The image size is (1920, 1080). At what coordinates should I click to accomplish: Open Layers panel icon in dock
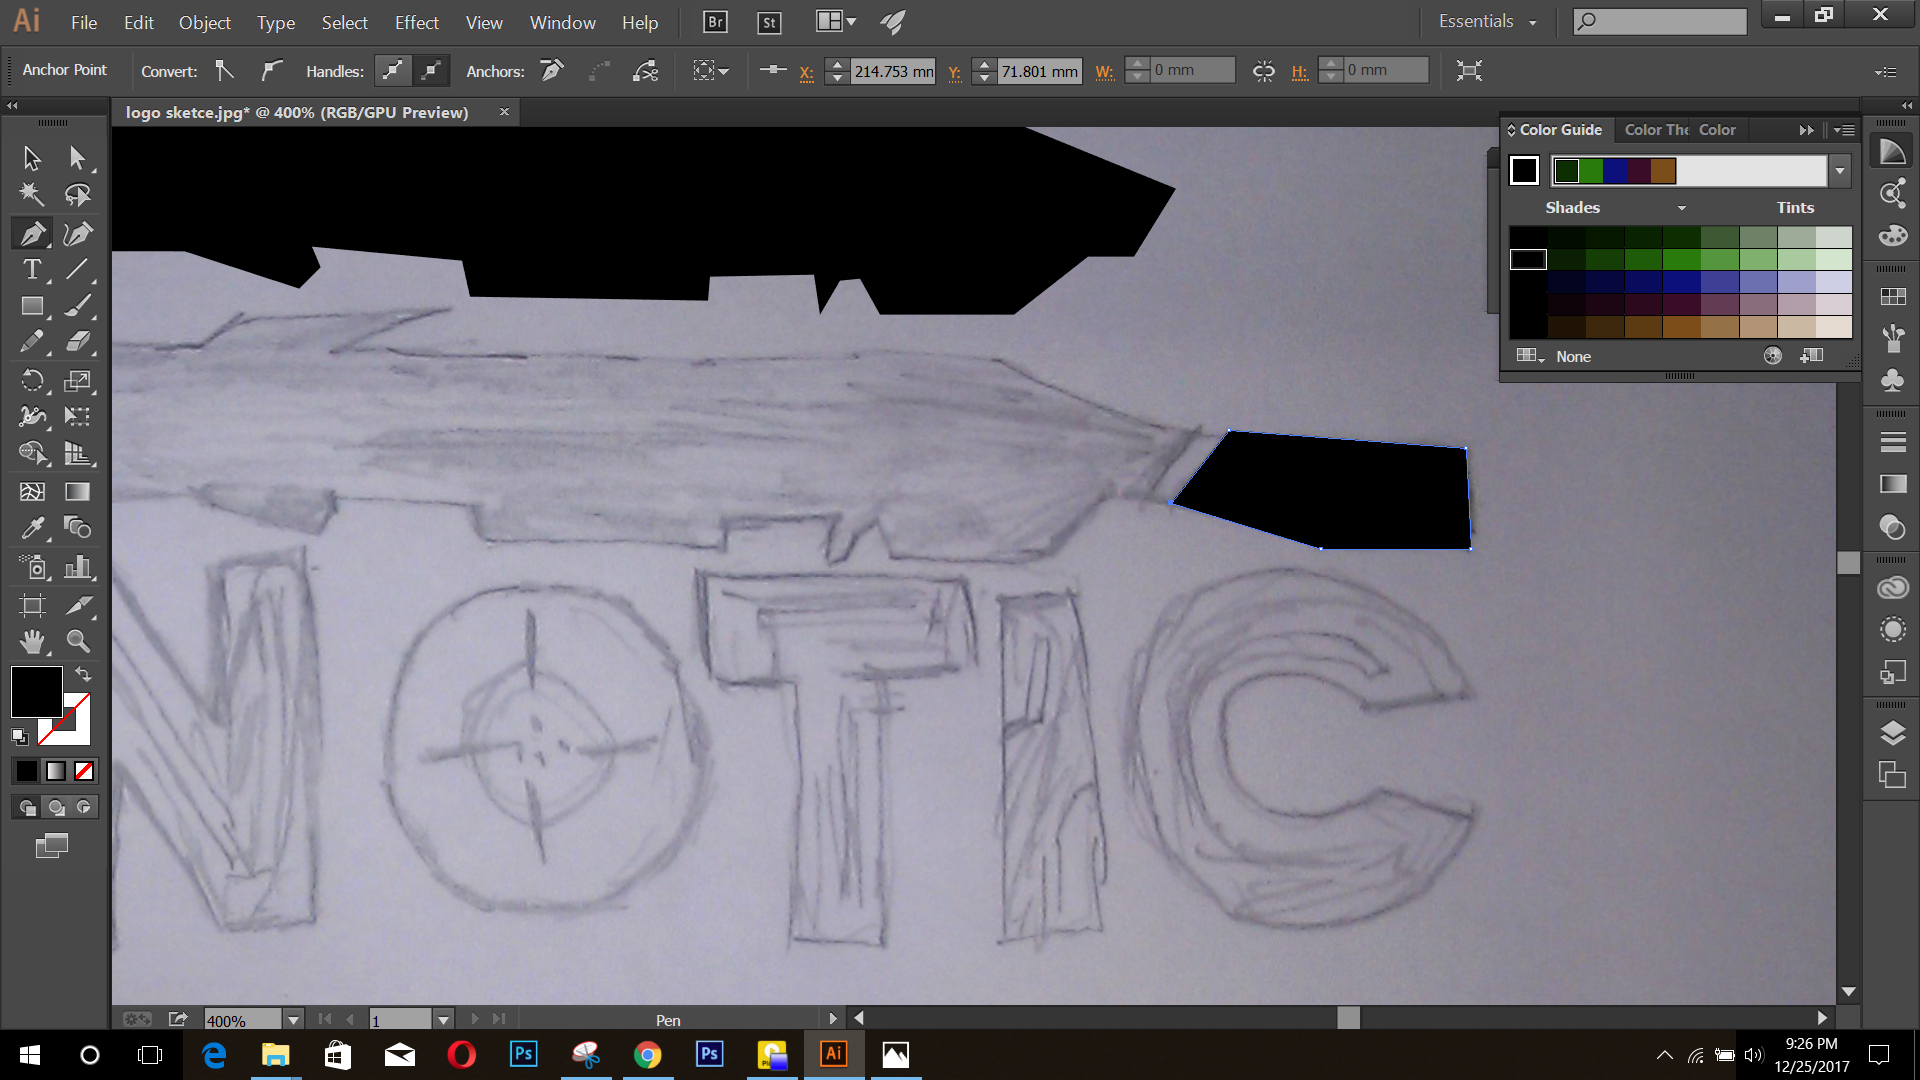coord(1892,733)
